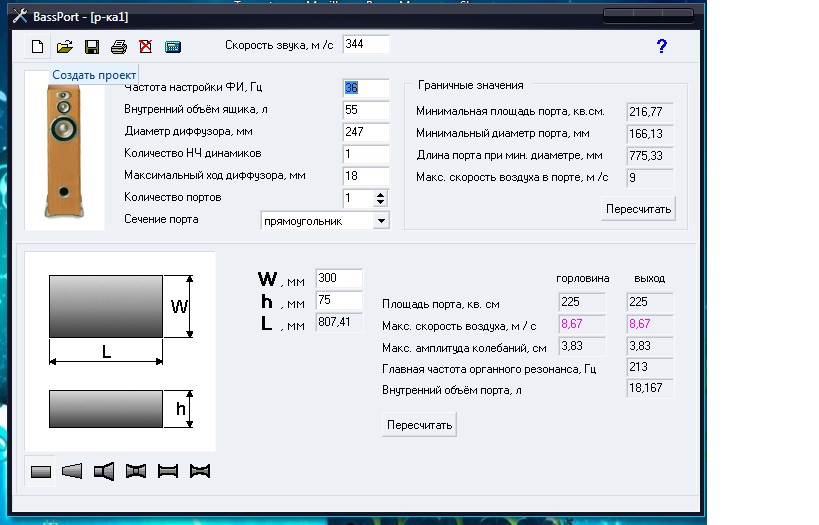Select the horn-shaped port icon
Image resolution: width=819 pixels, height=525 pixels.
[x=104, y=472]
